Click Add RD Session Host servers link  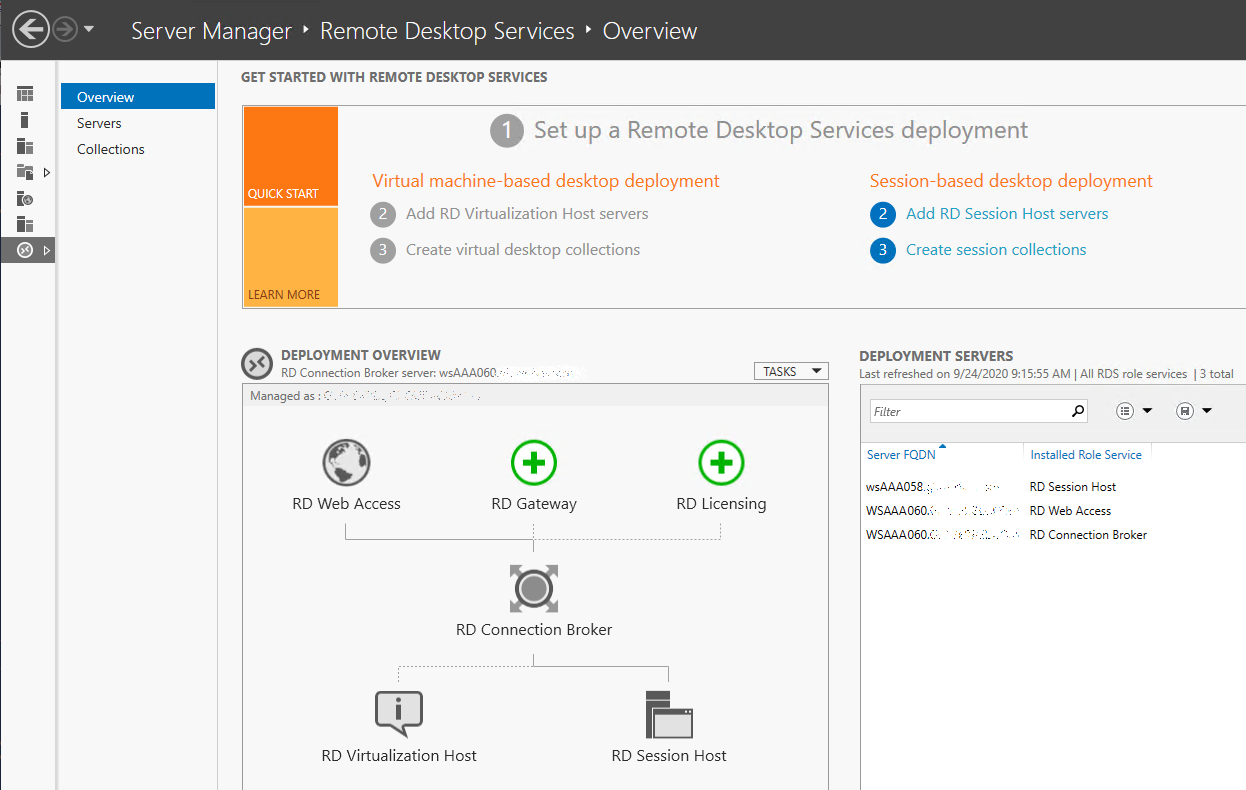(1007, 214)
